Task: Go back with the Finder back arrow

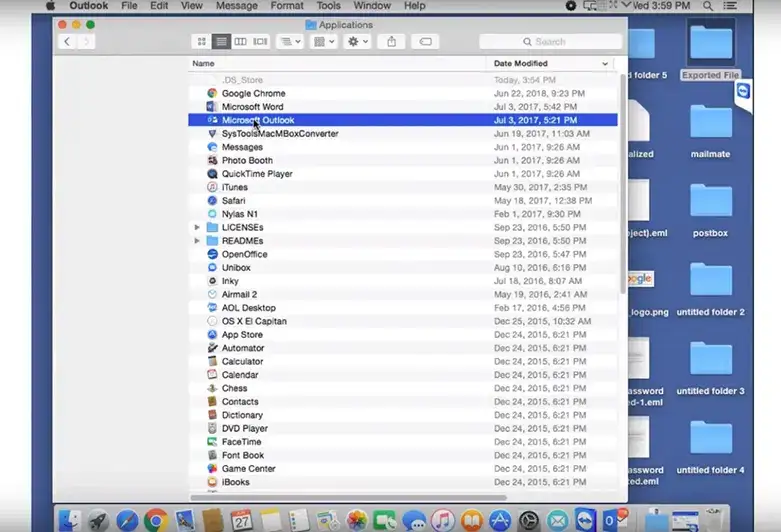Action: point(67,41)
